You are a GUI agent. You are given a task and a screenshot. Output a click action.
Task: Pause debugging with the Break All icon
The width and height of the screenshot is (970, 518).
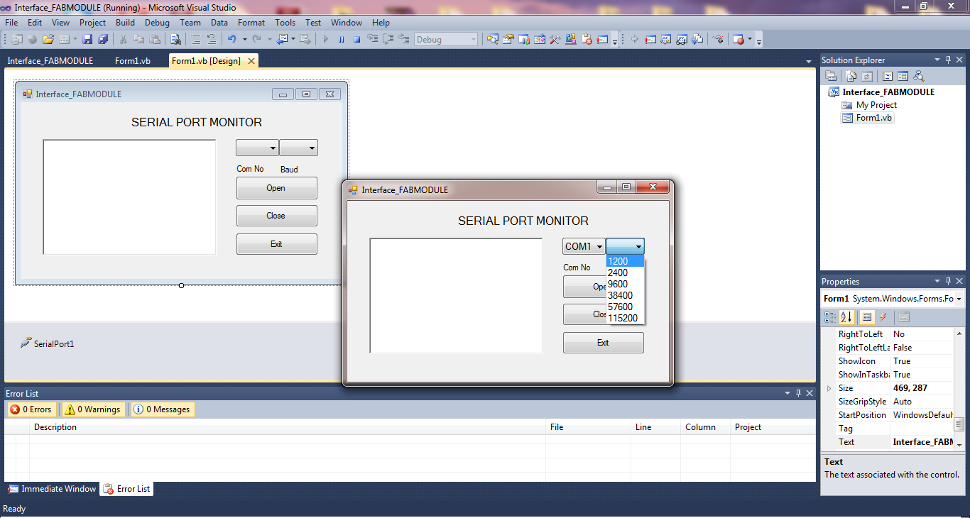341,40
